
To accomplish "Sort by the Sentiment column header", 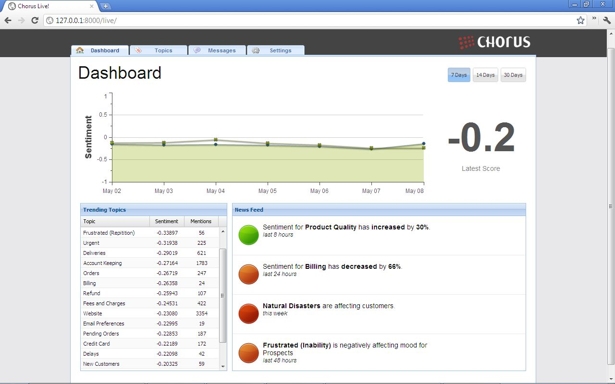I will [167, 221].
